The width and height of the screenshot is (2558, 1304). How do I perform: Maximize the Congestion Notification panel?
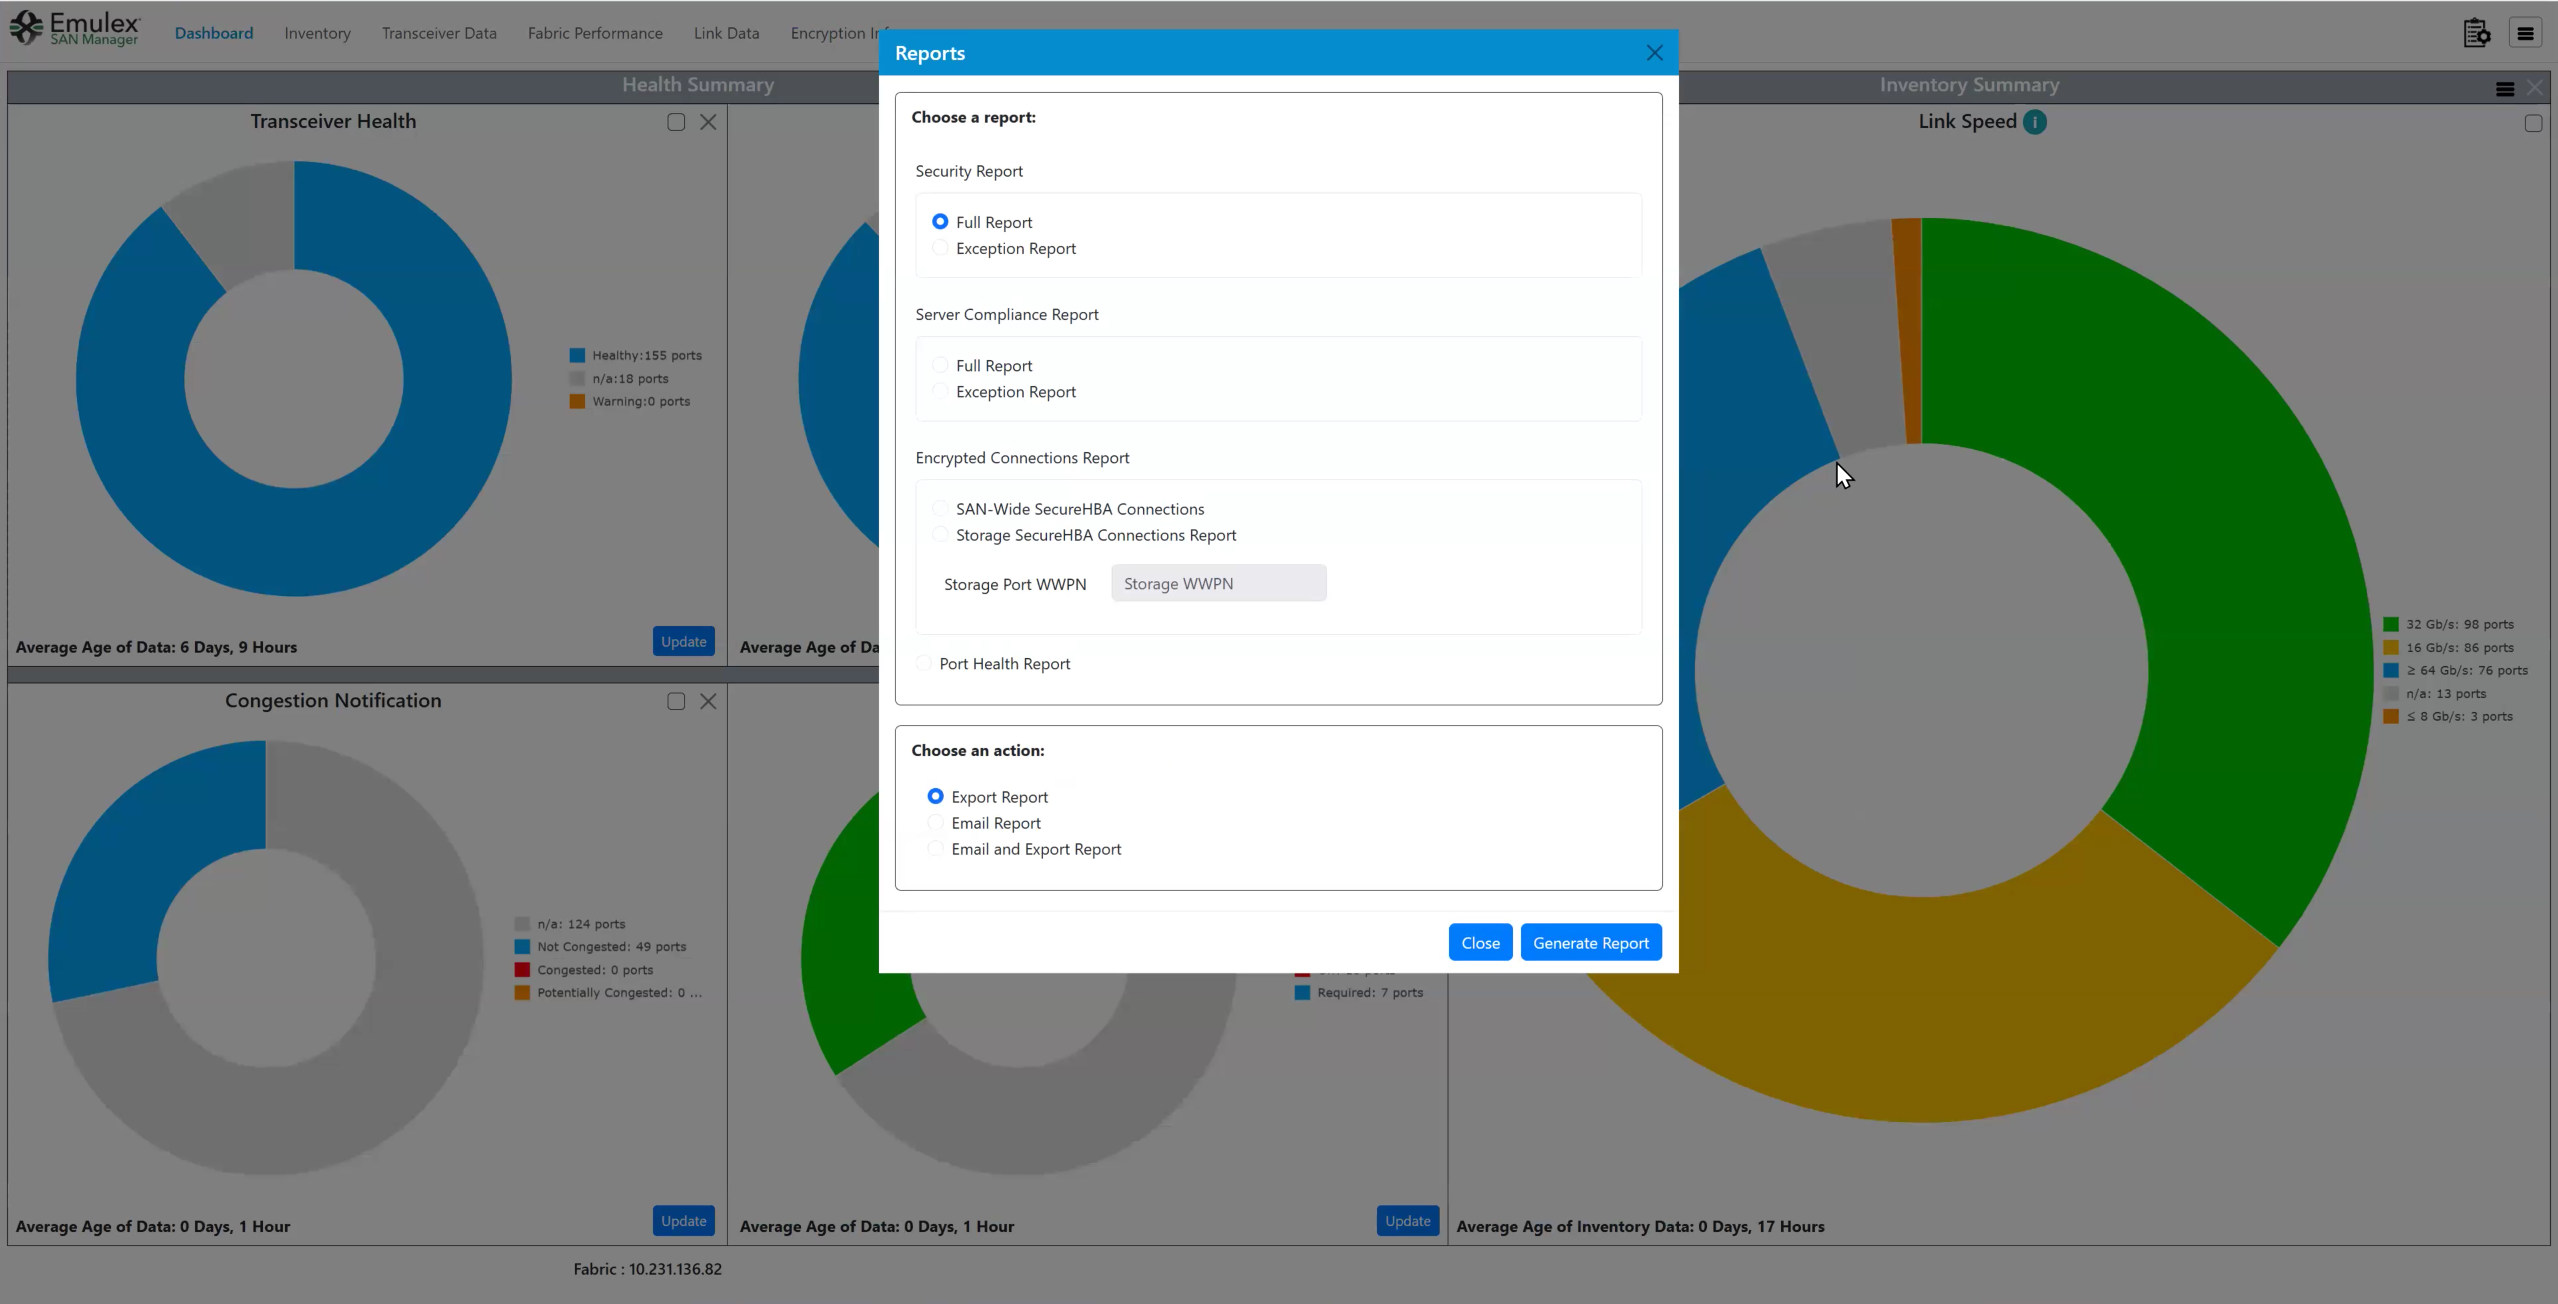[x=676, y=701]
